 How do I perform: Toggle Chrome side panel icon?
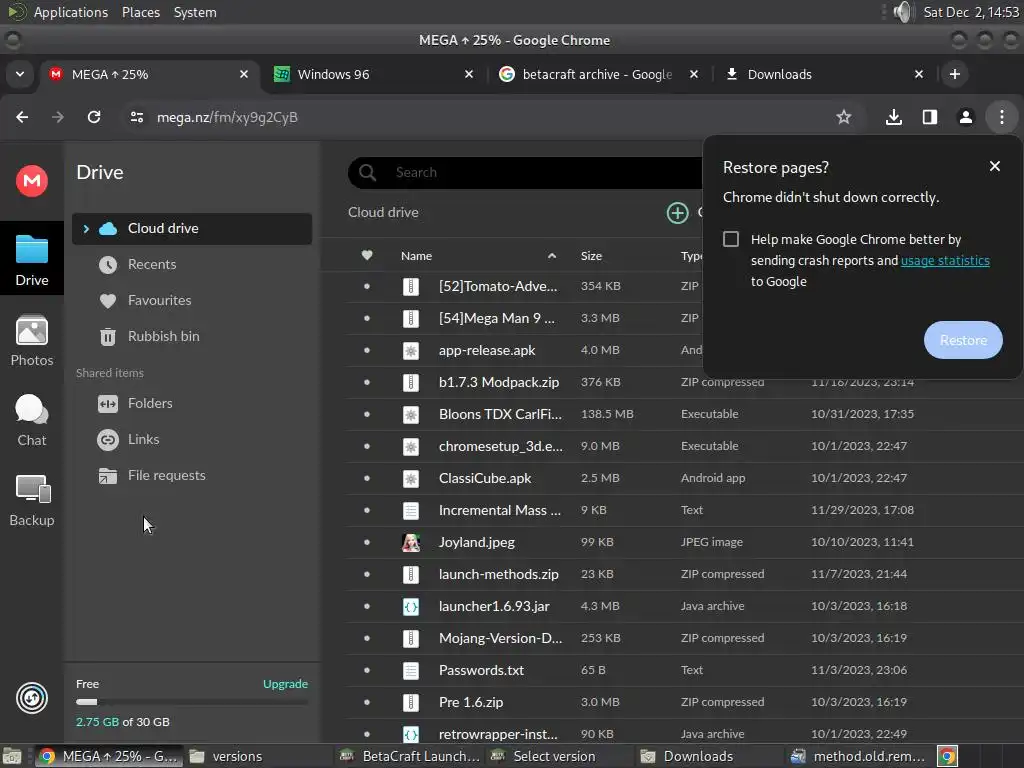point(929,117)
